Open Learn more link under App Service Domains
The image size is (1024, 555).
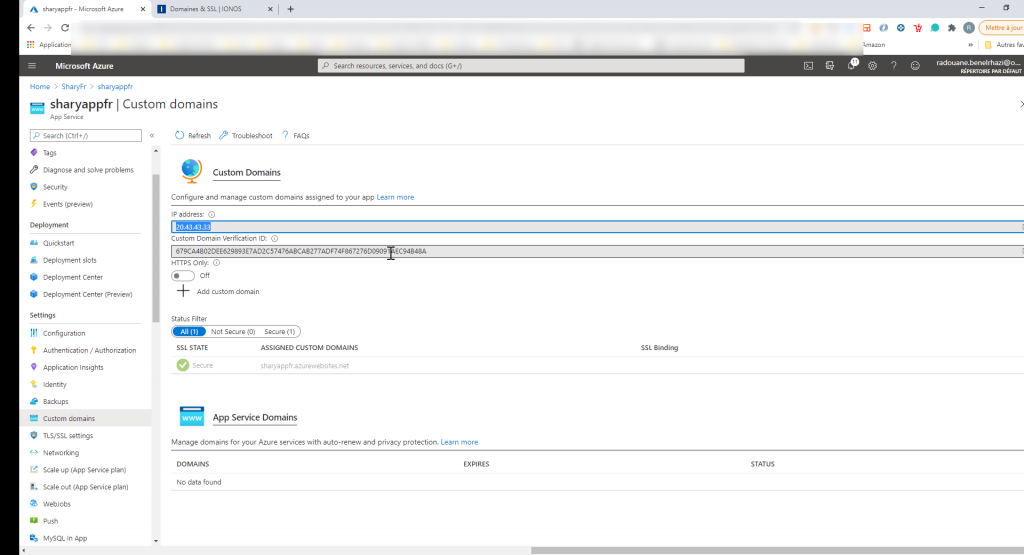pos(459,442)
